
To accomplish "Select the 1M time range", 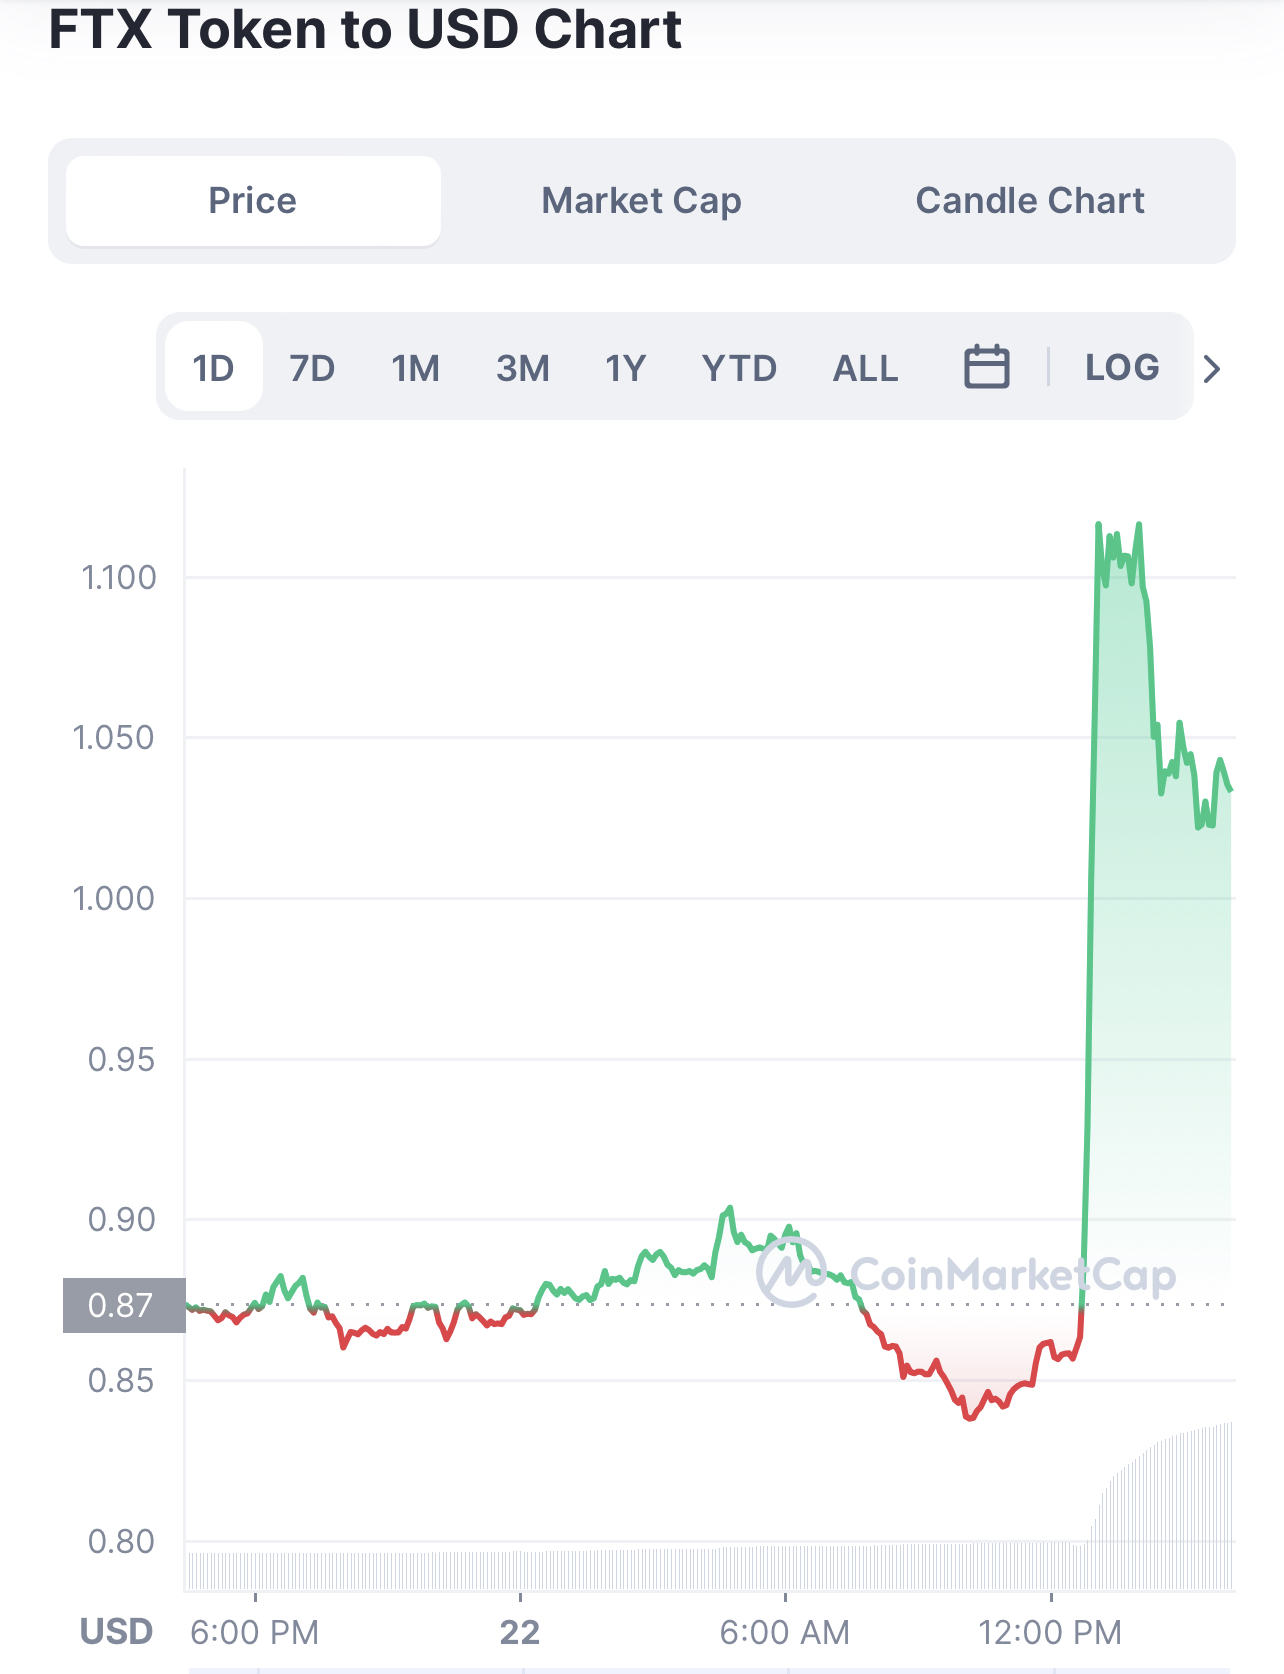I will coord(415,368).
